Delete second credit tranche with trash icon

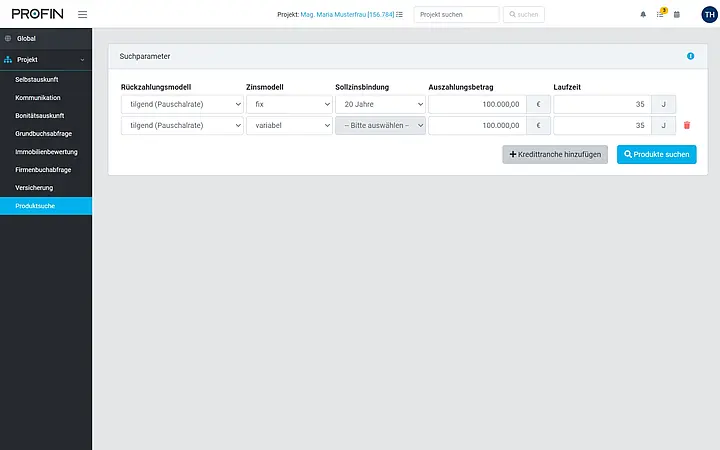686,125
